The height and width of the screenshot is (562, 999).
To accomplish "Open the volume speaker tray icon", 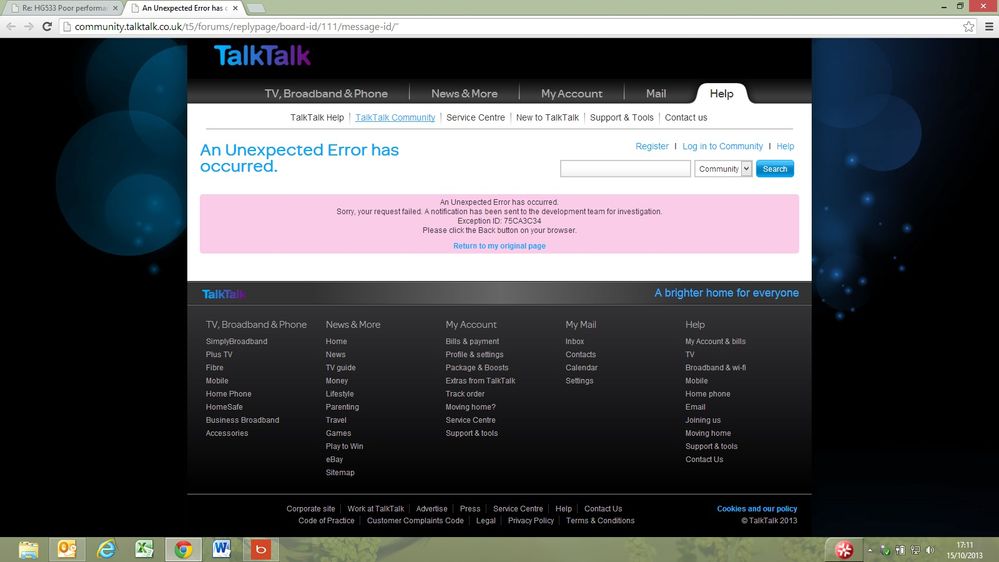I will pos(930,550).
